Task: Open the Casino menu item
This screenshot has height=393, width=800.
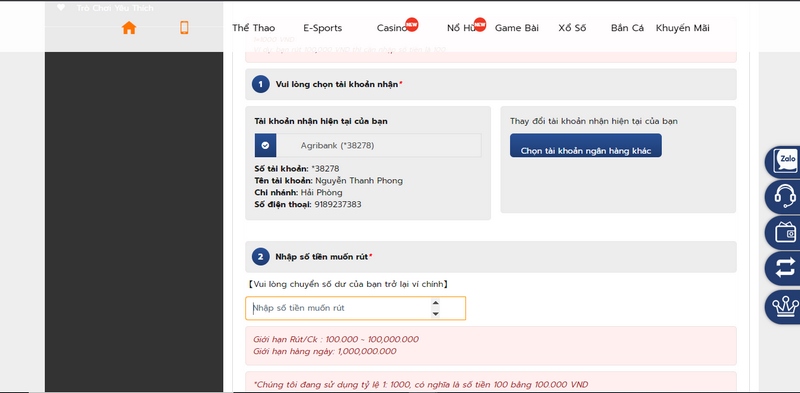Action: (392, 28)
